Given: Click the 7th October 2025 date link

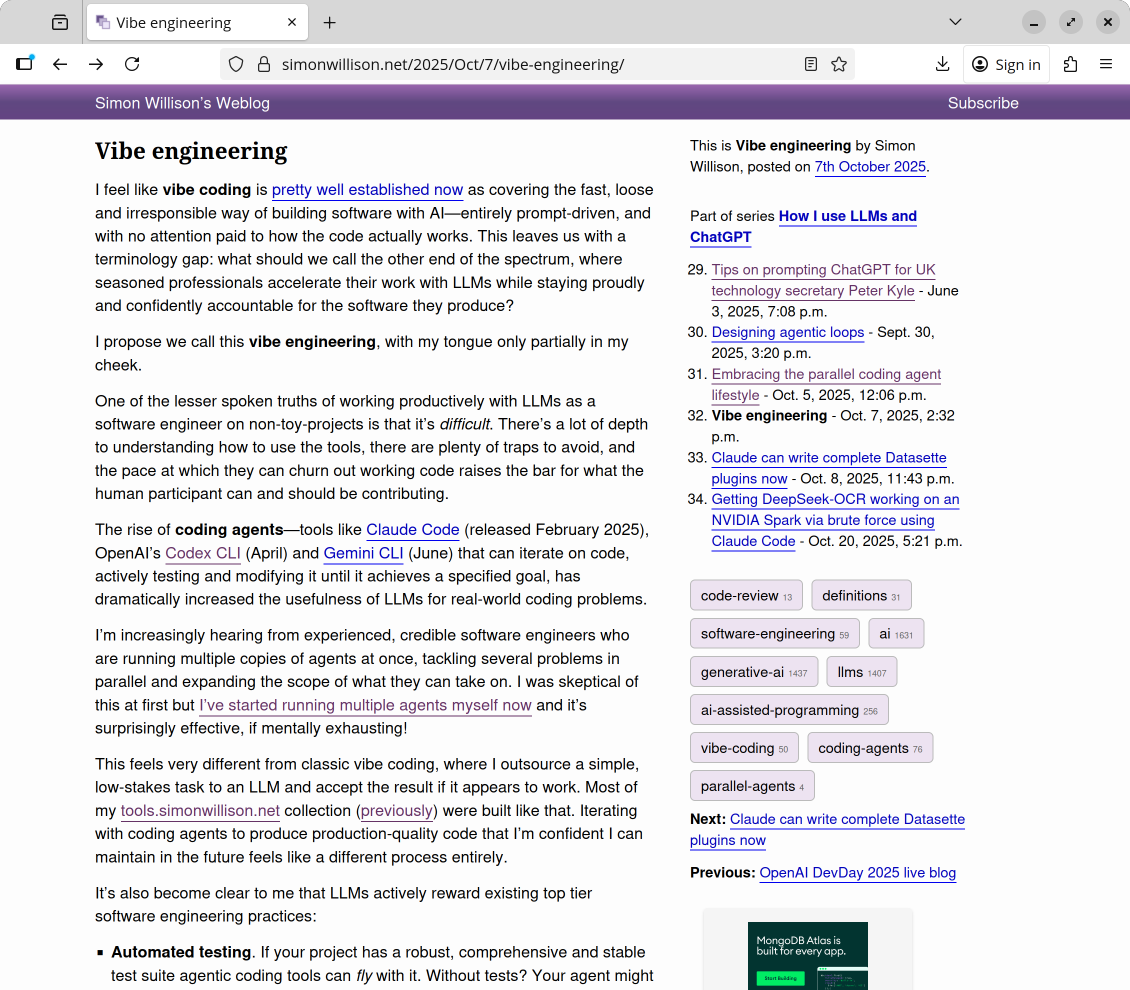Looking at the screenshot, I should coord(870,166).
